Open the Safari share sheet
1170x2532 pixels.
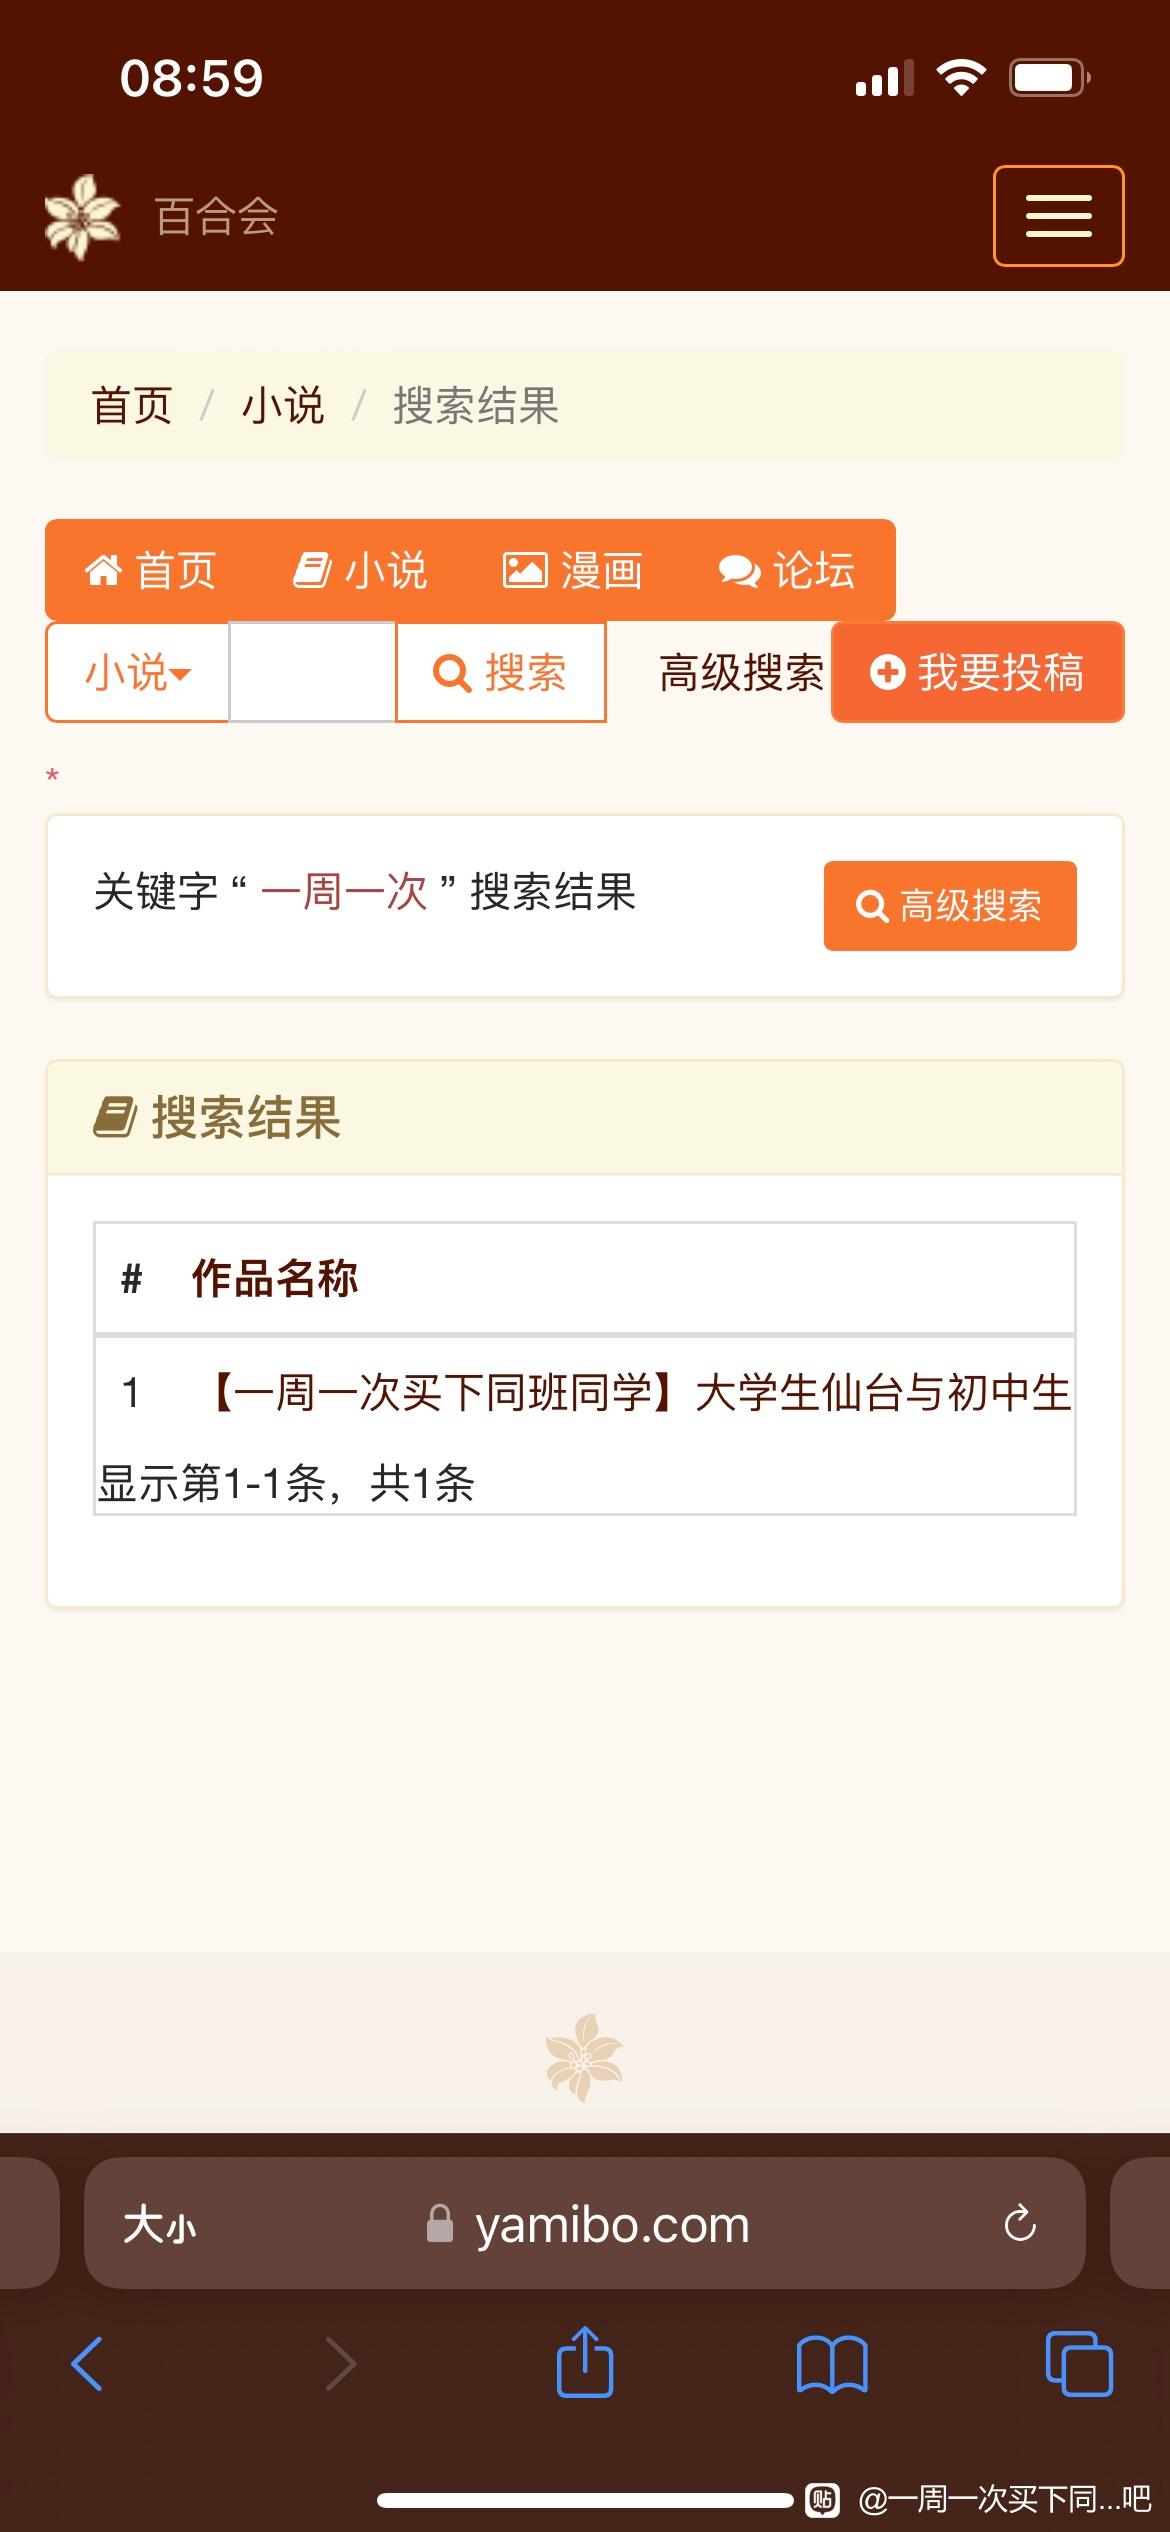[585, 2361]
